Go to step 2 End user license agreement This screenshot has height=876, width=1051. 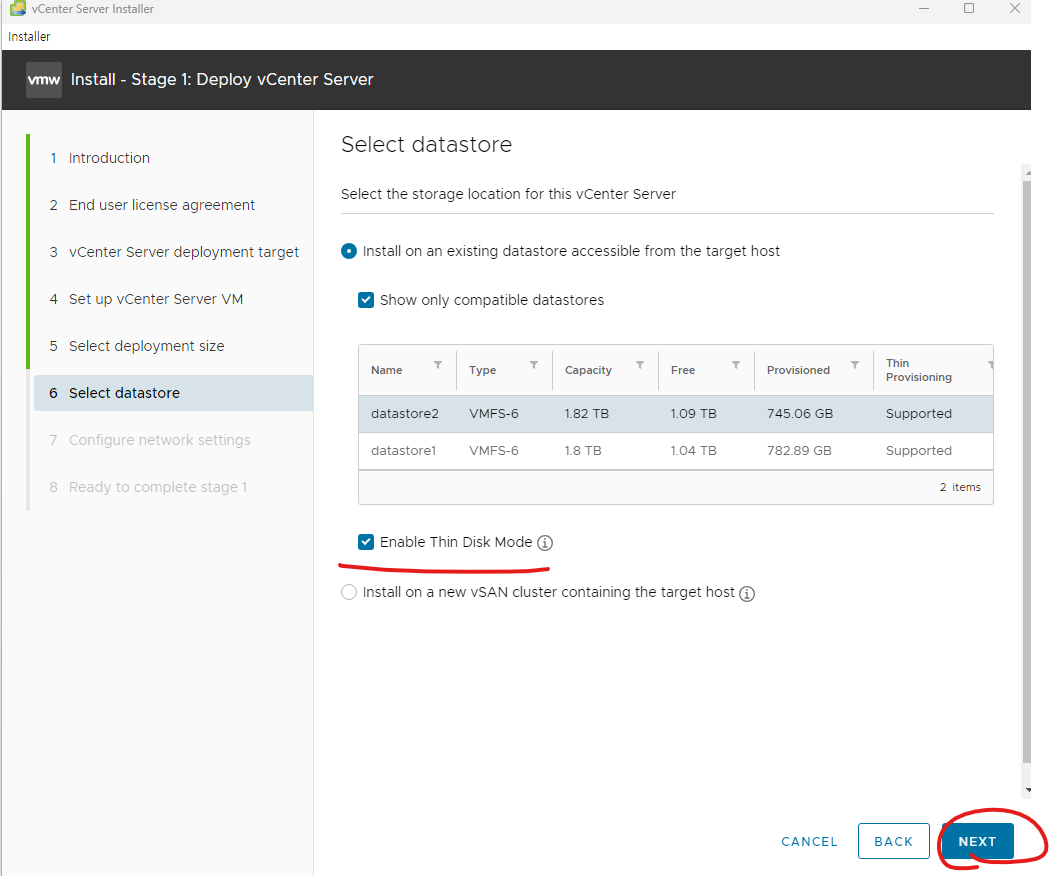pos(162,205)
